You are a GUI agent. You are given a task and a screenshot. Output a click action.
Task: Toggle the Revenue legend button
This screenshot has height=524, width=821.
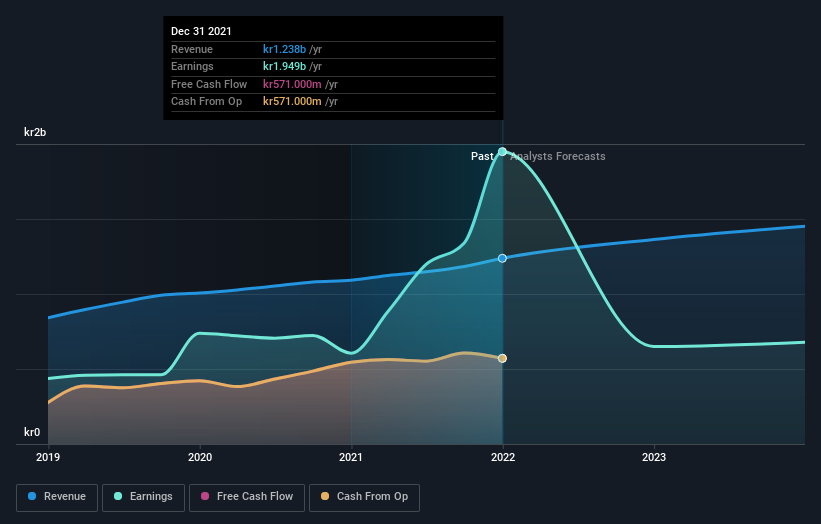pyautogui.click(x=57, y=497)
